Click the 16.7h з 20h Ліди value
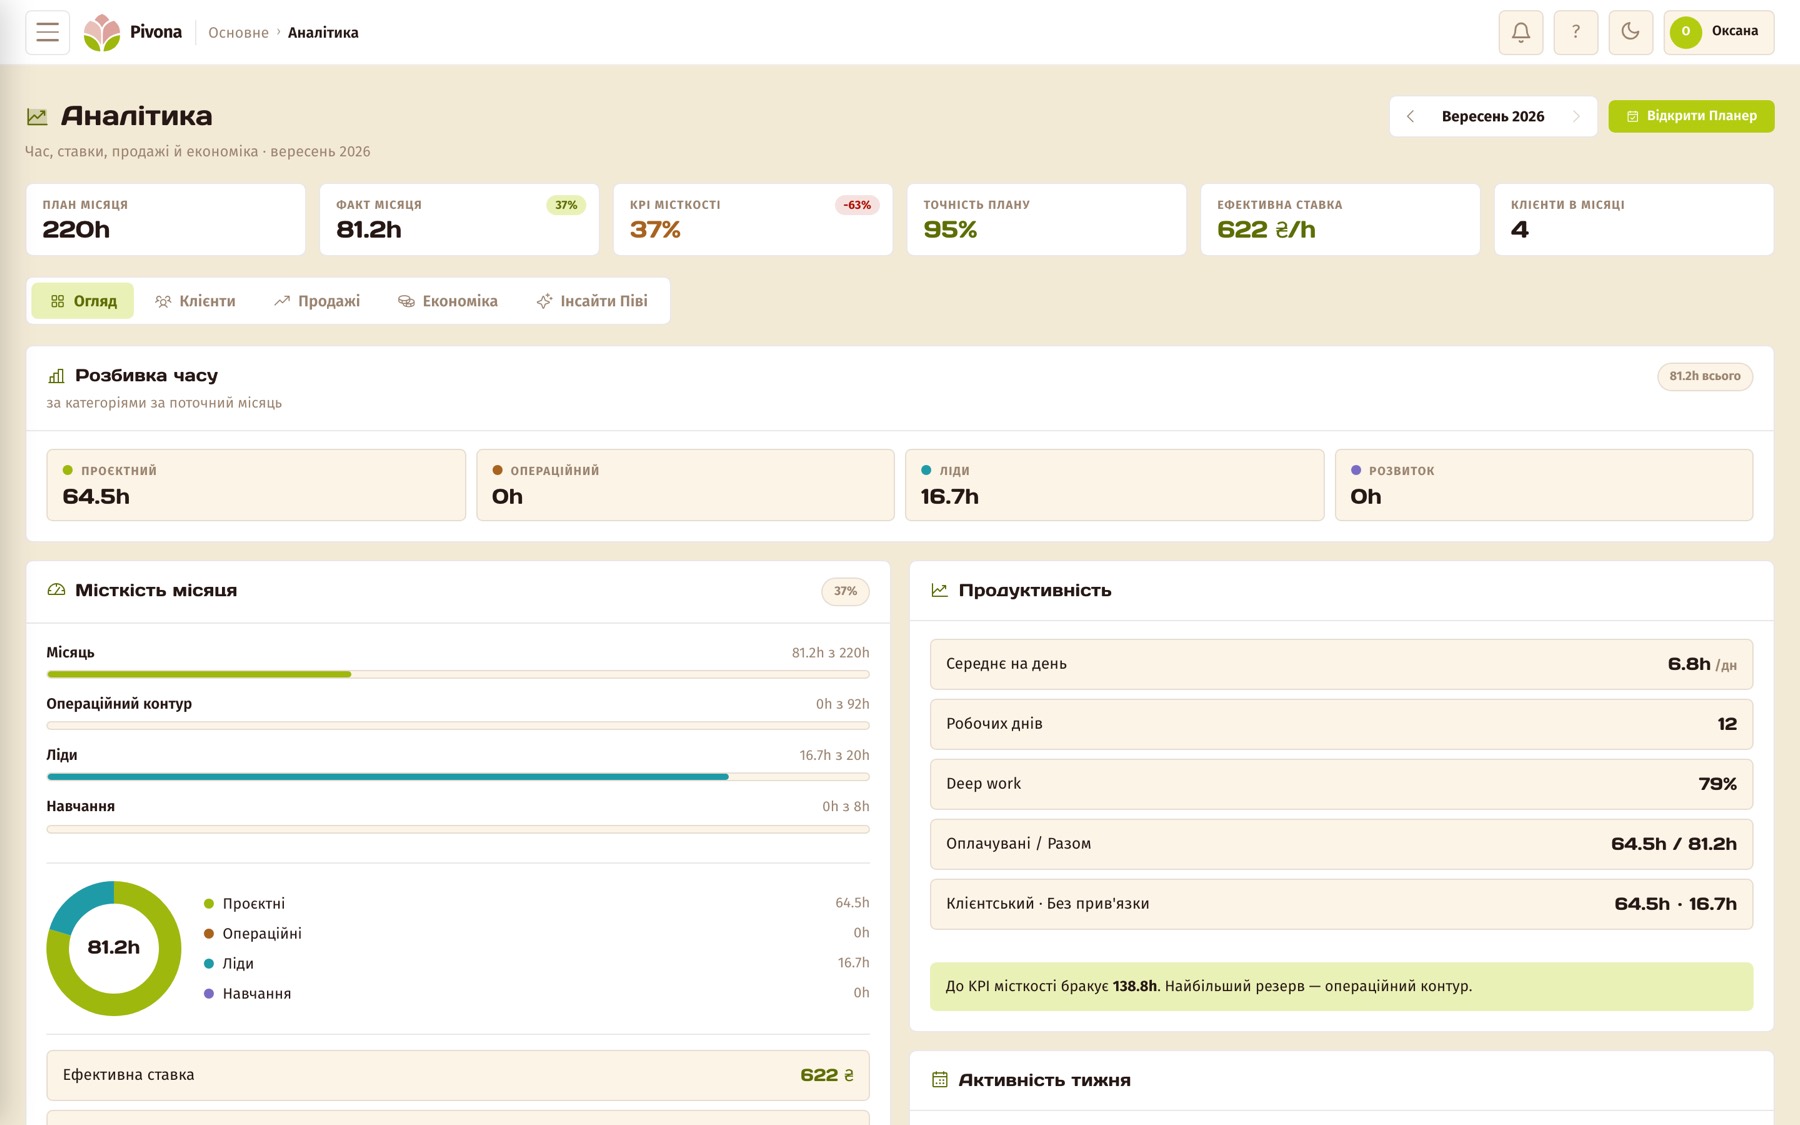 [x=834, y=755]
